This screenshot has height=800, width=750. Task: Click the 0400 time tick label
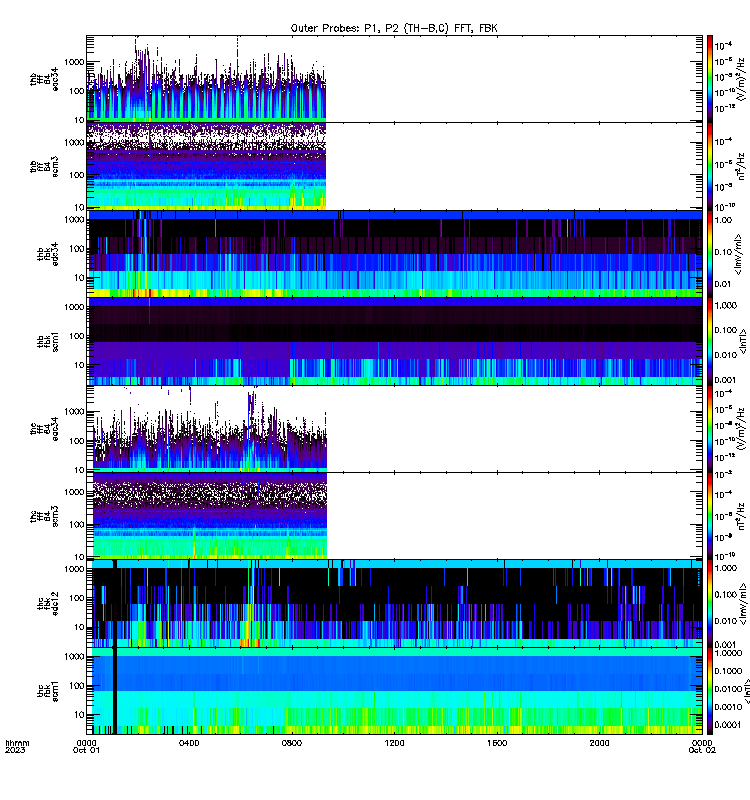(189, 743)
